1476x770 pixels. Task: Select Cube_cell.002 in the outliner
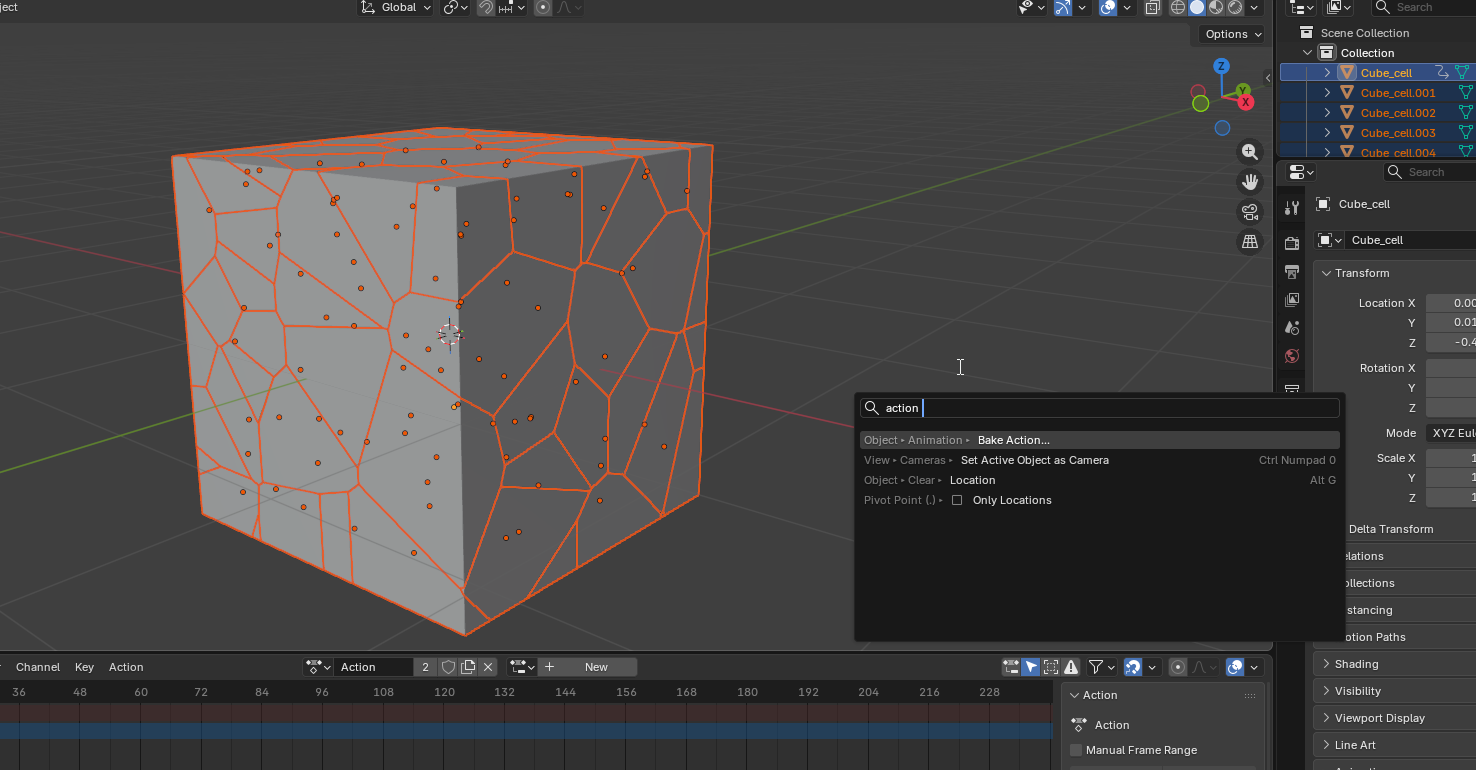point(1398,113)
